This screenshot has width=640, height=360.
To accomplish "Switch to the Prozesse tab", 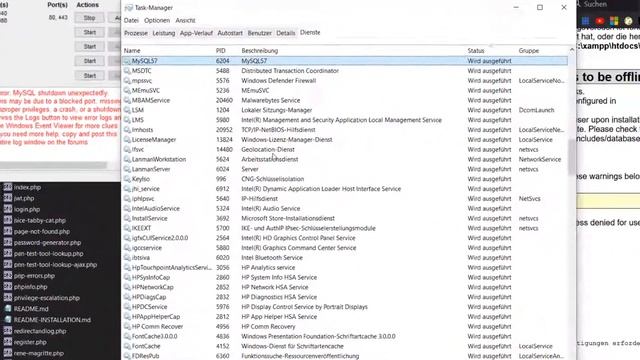I will [x=136, y=33].
